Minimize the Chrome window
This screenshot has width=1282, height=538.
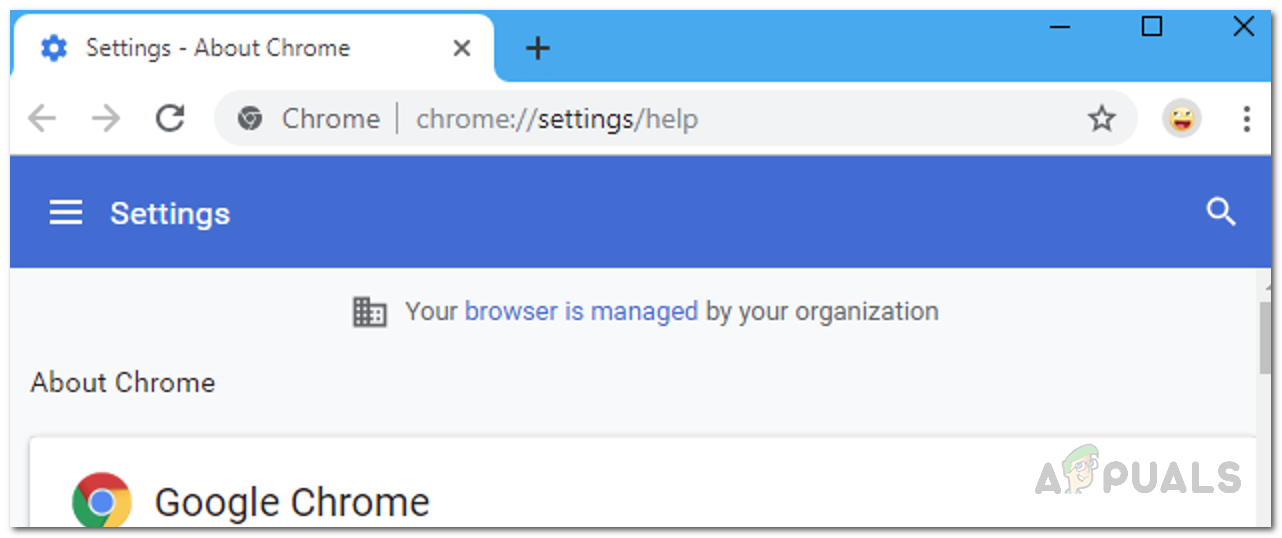(x=1061, y=27)
